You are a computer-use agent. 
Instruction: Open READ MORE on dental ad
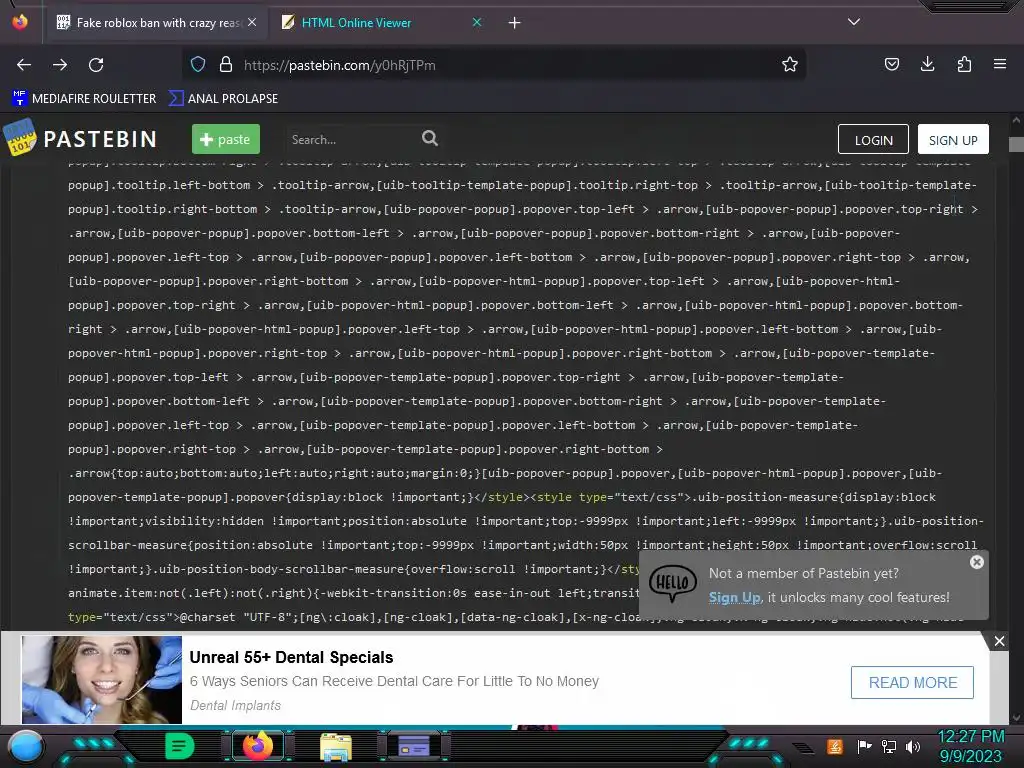pyautogui.click(x=912, y=682)
